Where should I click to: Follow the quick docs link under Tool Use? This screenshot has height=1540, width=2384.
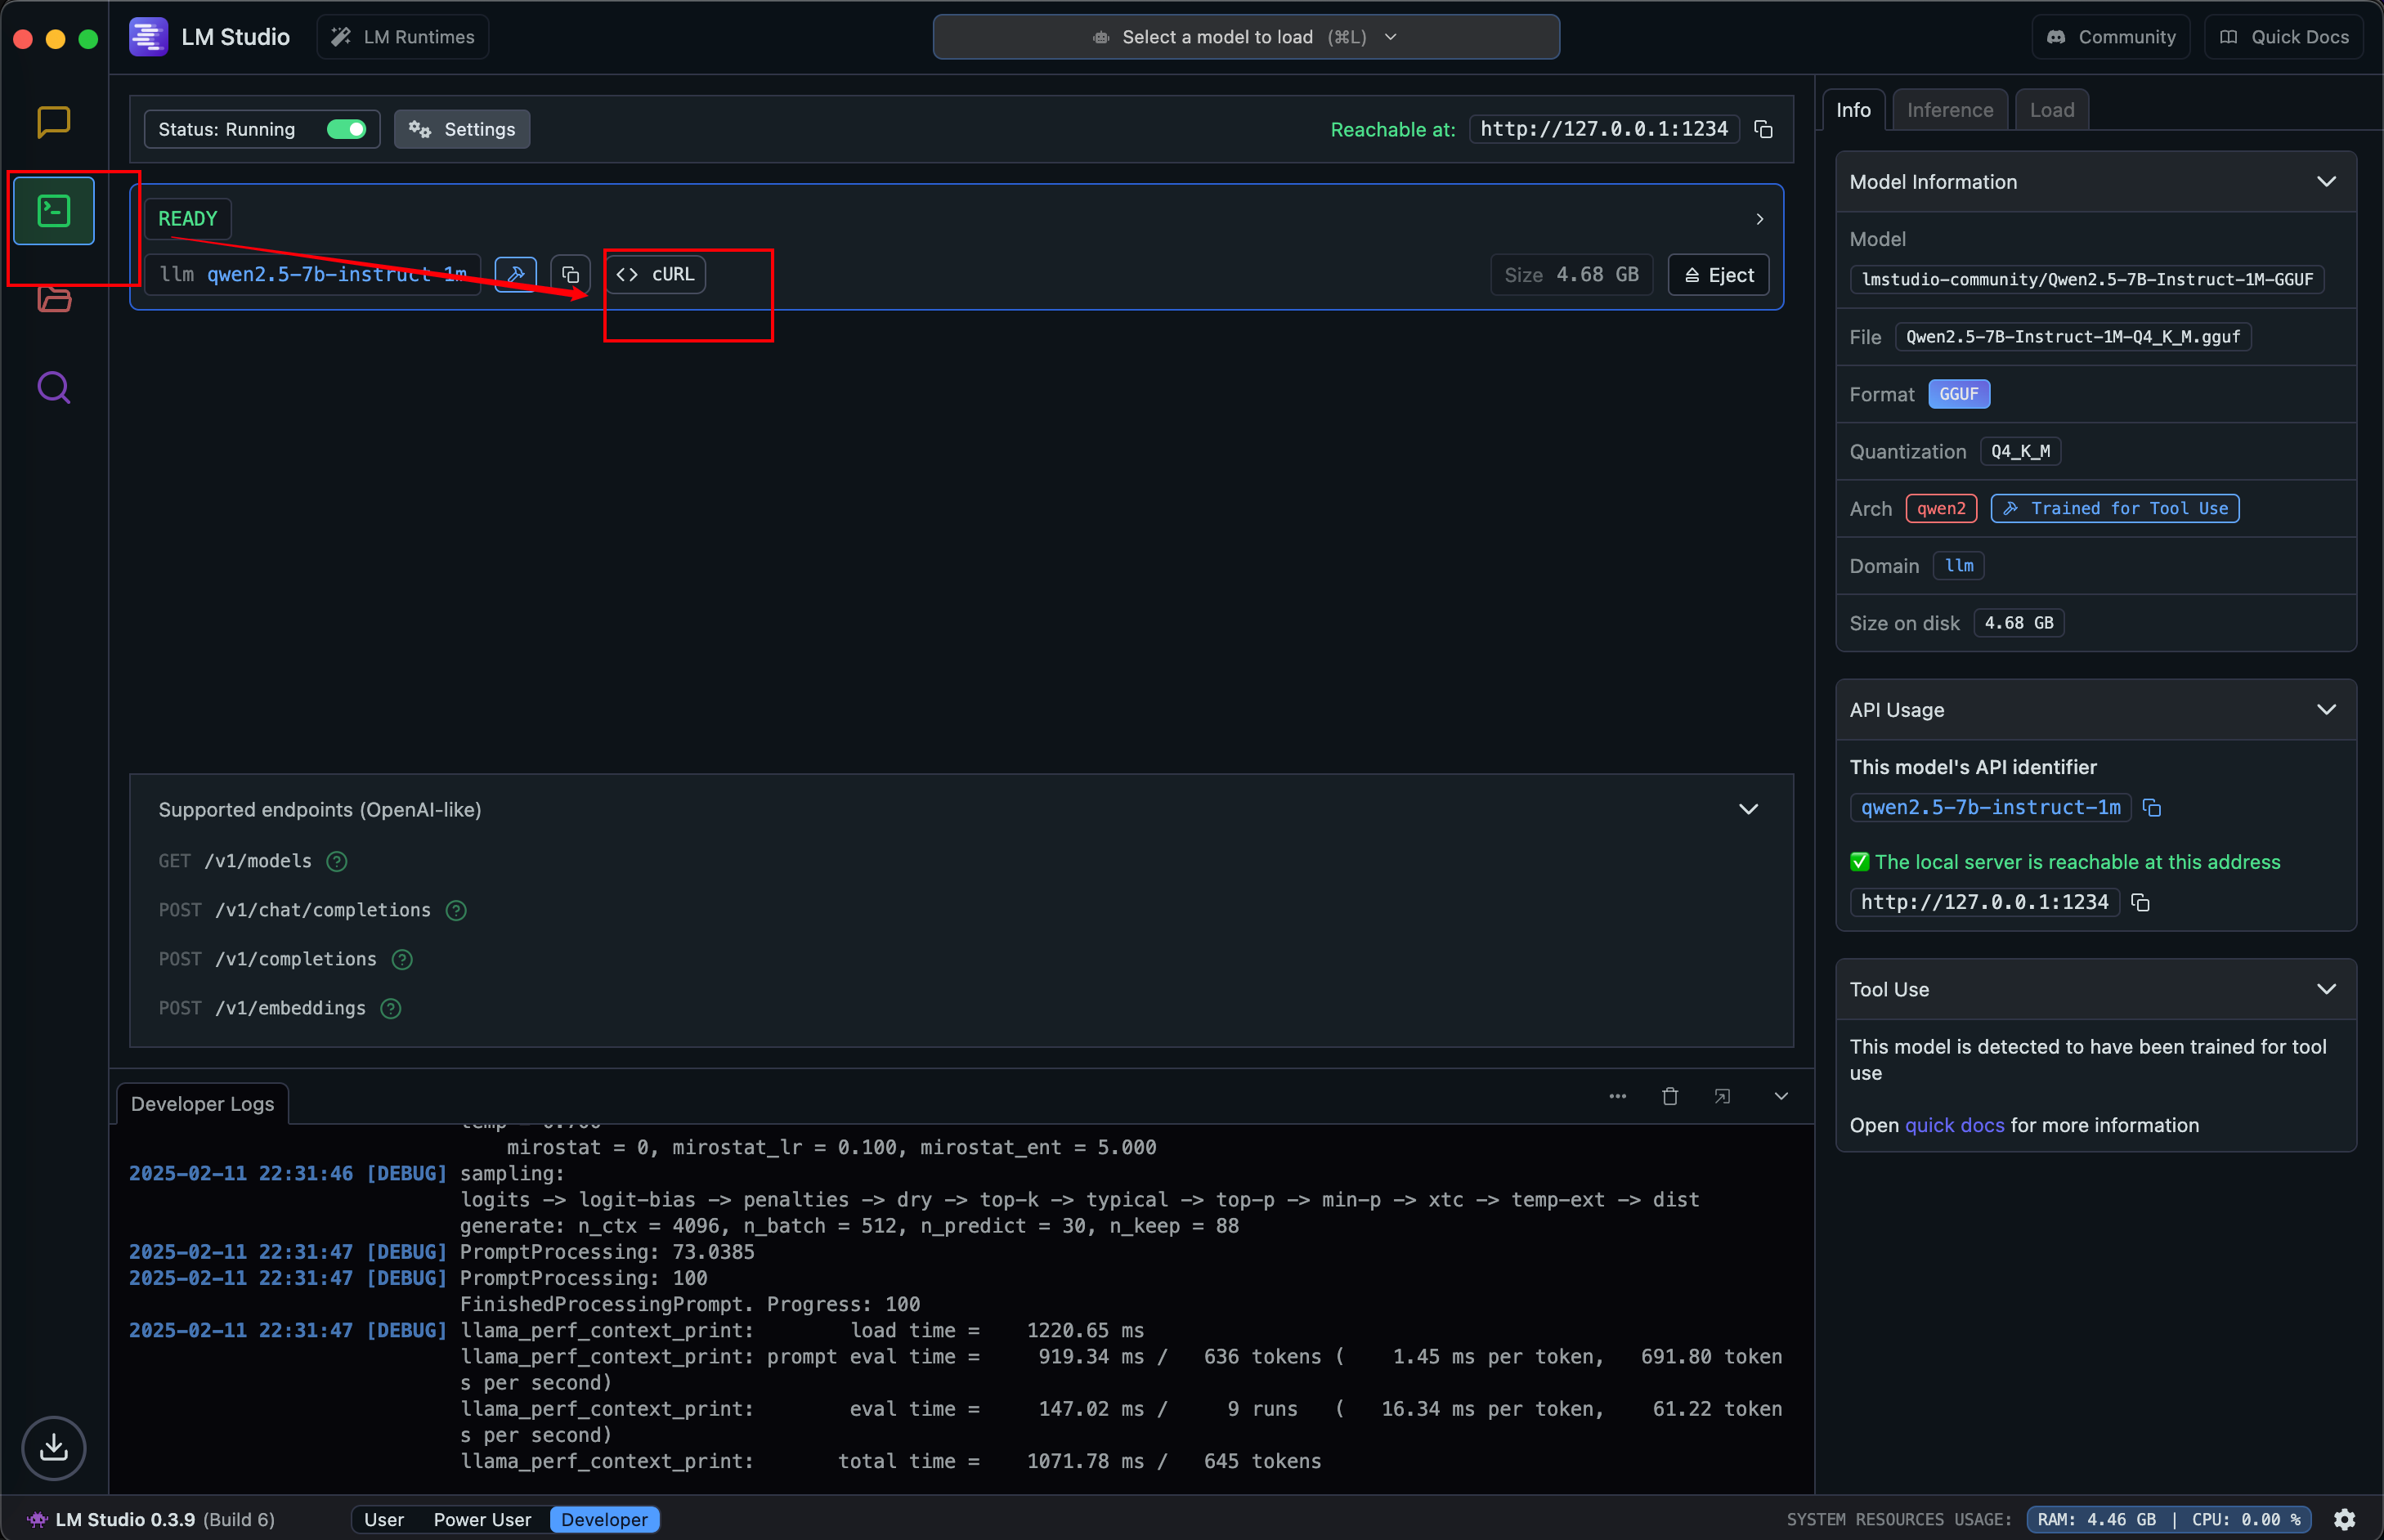(x=1954, y=1125)
